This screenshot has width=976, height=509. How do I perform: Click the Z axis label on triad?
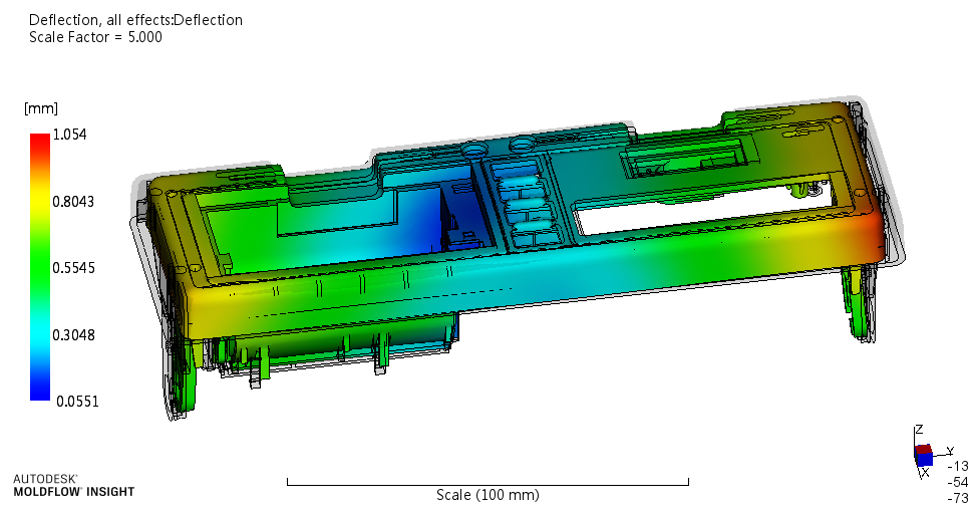pyautogui.click(x=919, y=430)
